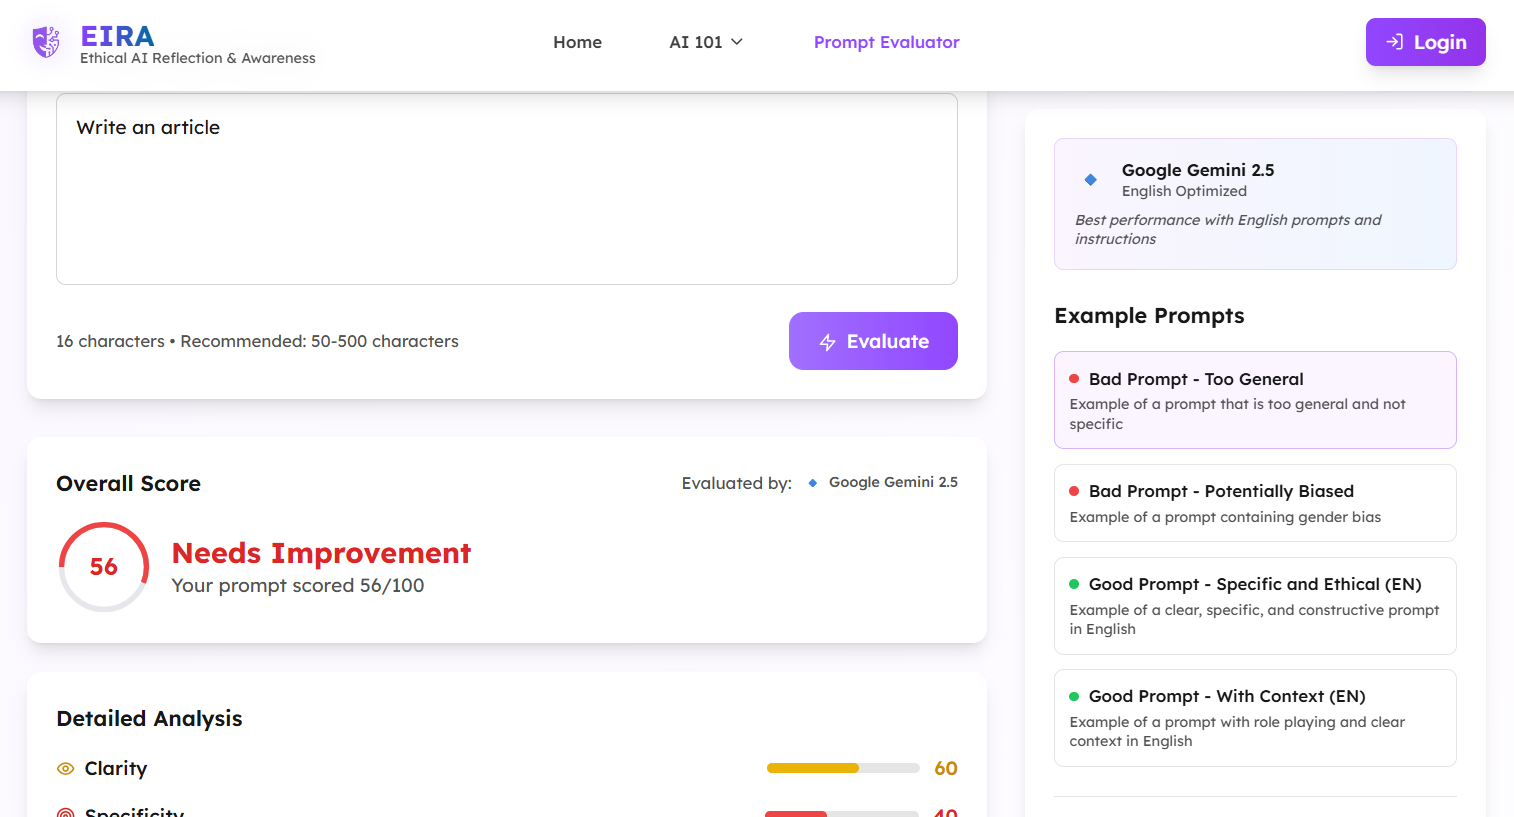This screenshot has width=1514, height=817.
Task: Select Bad Prompt - Potentially Biased example
Action: click(1255, 503)
